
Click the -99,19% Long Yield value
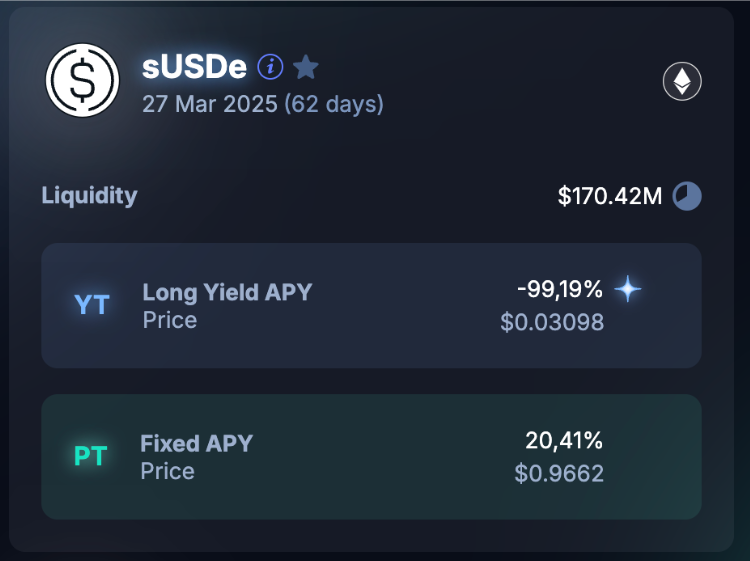[560, 289]
